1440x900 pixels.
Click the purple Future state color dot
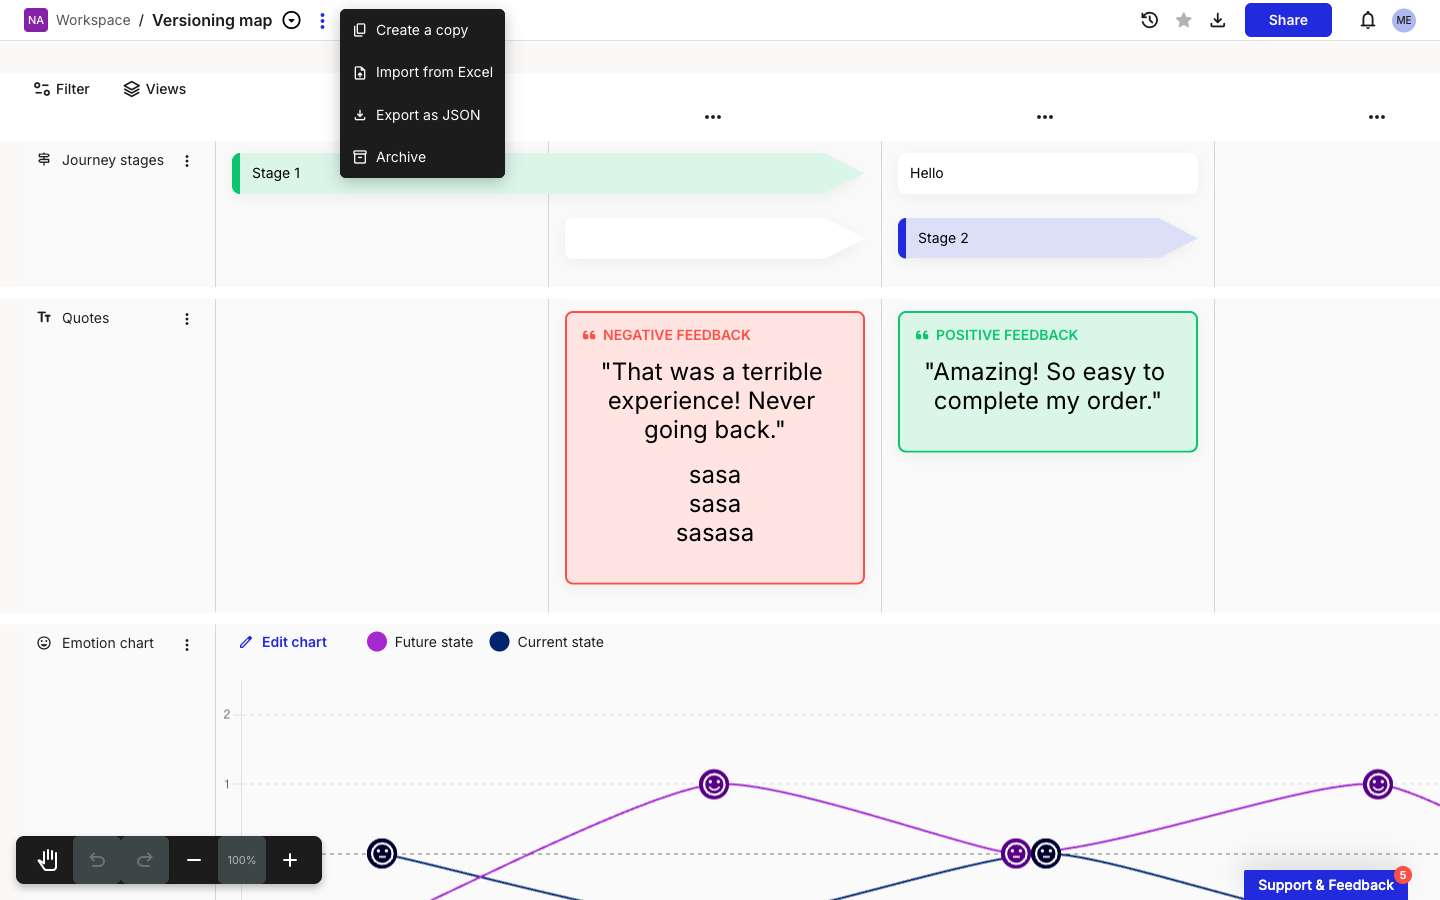click(377, 642)
